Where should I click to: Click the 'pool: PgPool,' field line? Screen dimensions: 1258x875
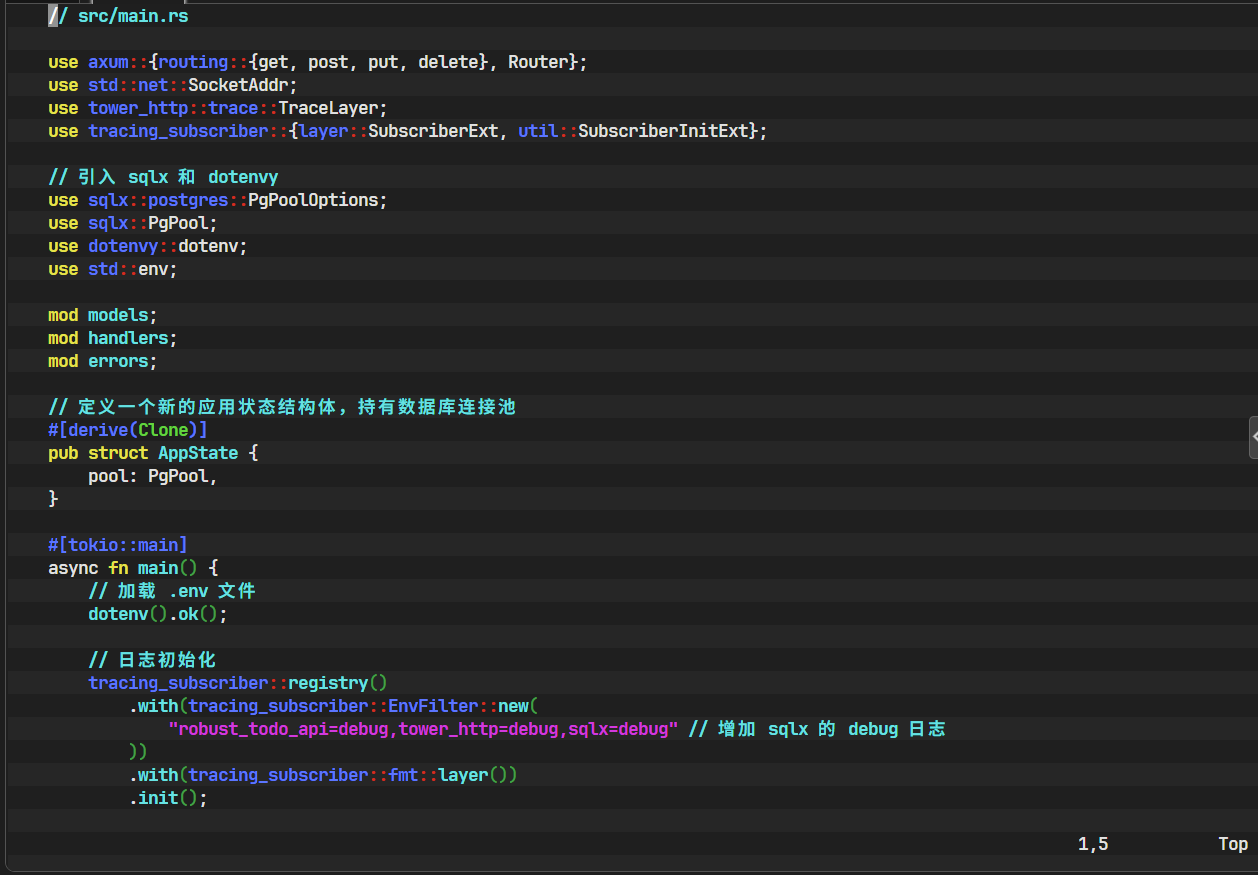pyautogui.click(x=153, y=476)
